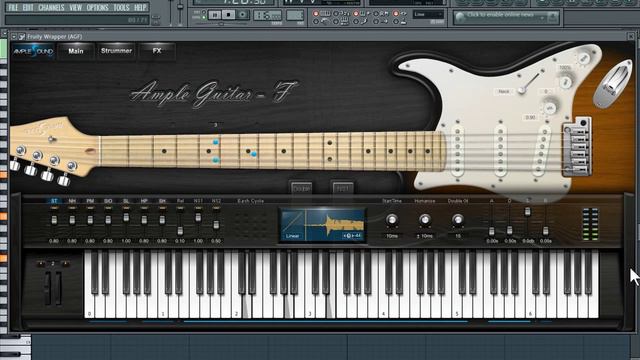Click the envelope D decay fader

pyautogui.click(x=509, y=231)
